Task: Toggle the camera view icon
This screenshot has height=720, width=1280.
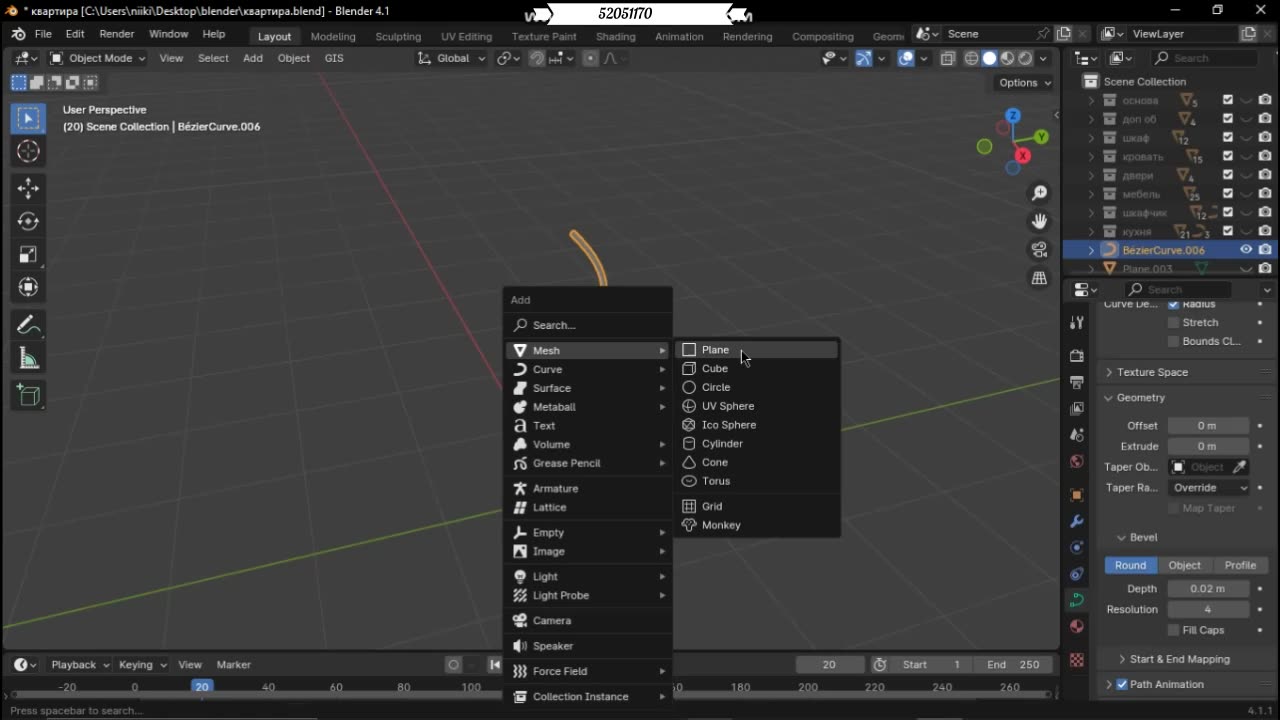Action: pos(1040,250)
